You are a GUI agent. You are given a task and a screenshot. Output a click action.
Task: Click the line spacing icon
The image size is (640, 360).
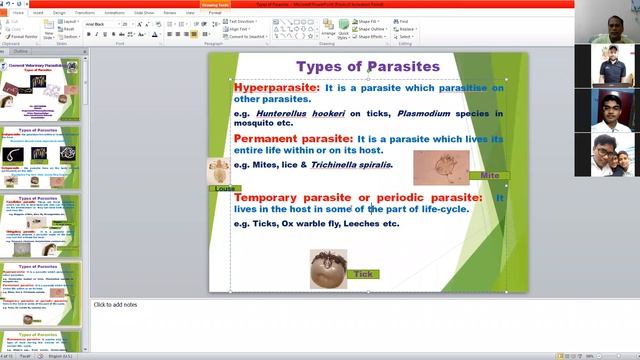pos(216,24)
